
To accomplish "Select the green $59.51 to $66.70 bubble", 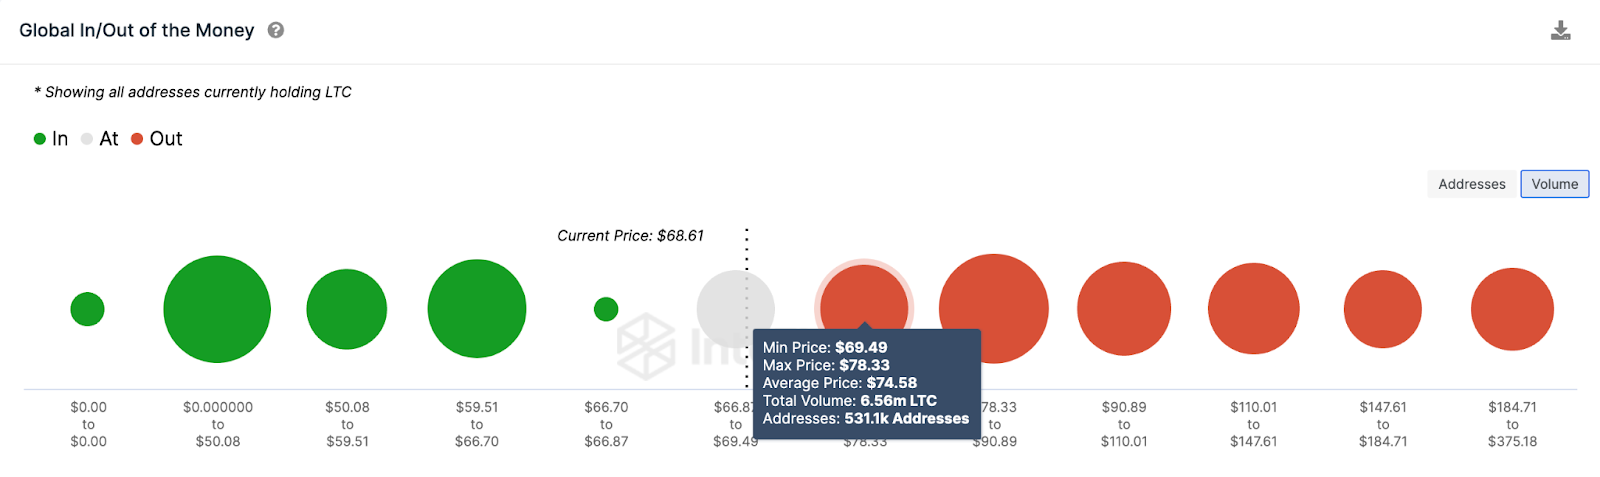I will (477, 309).
